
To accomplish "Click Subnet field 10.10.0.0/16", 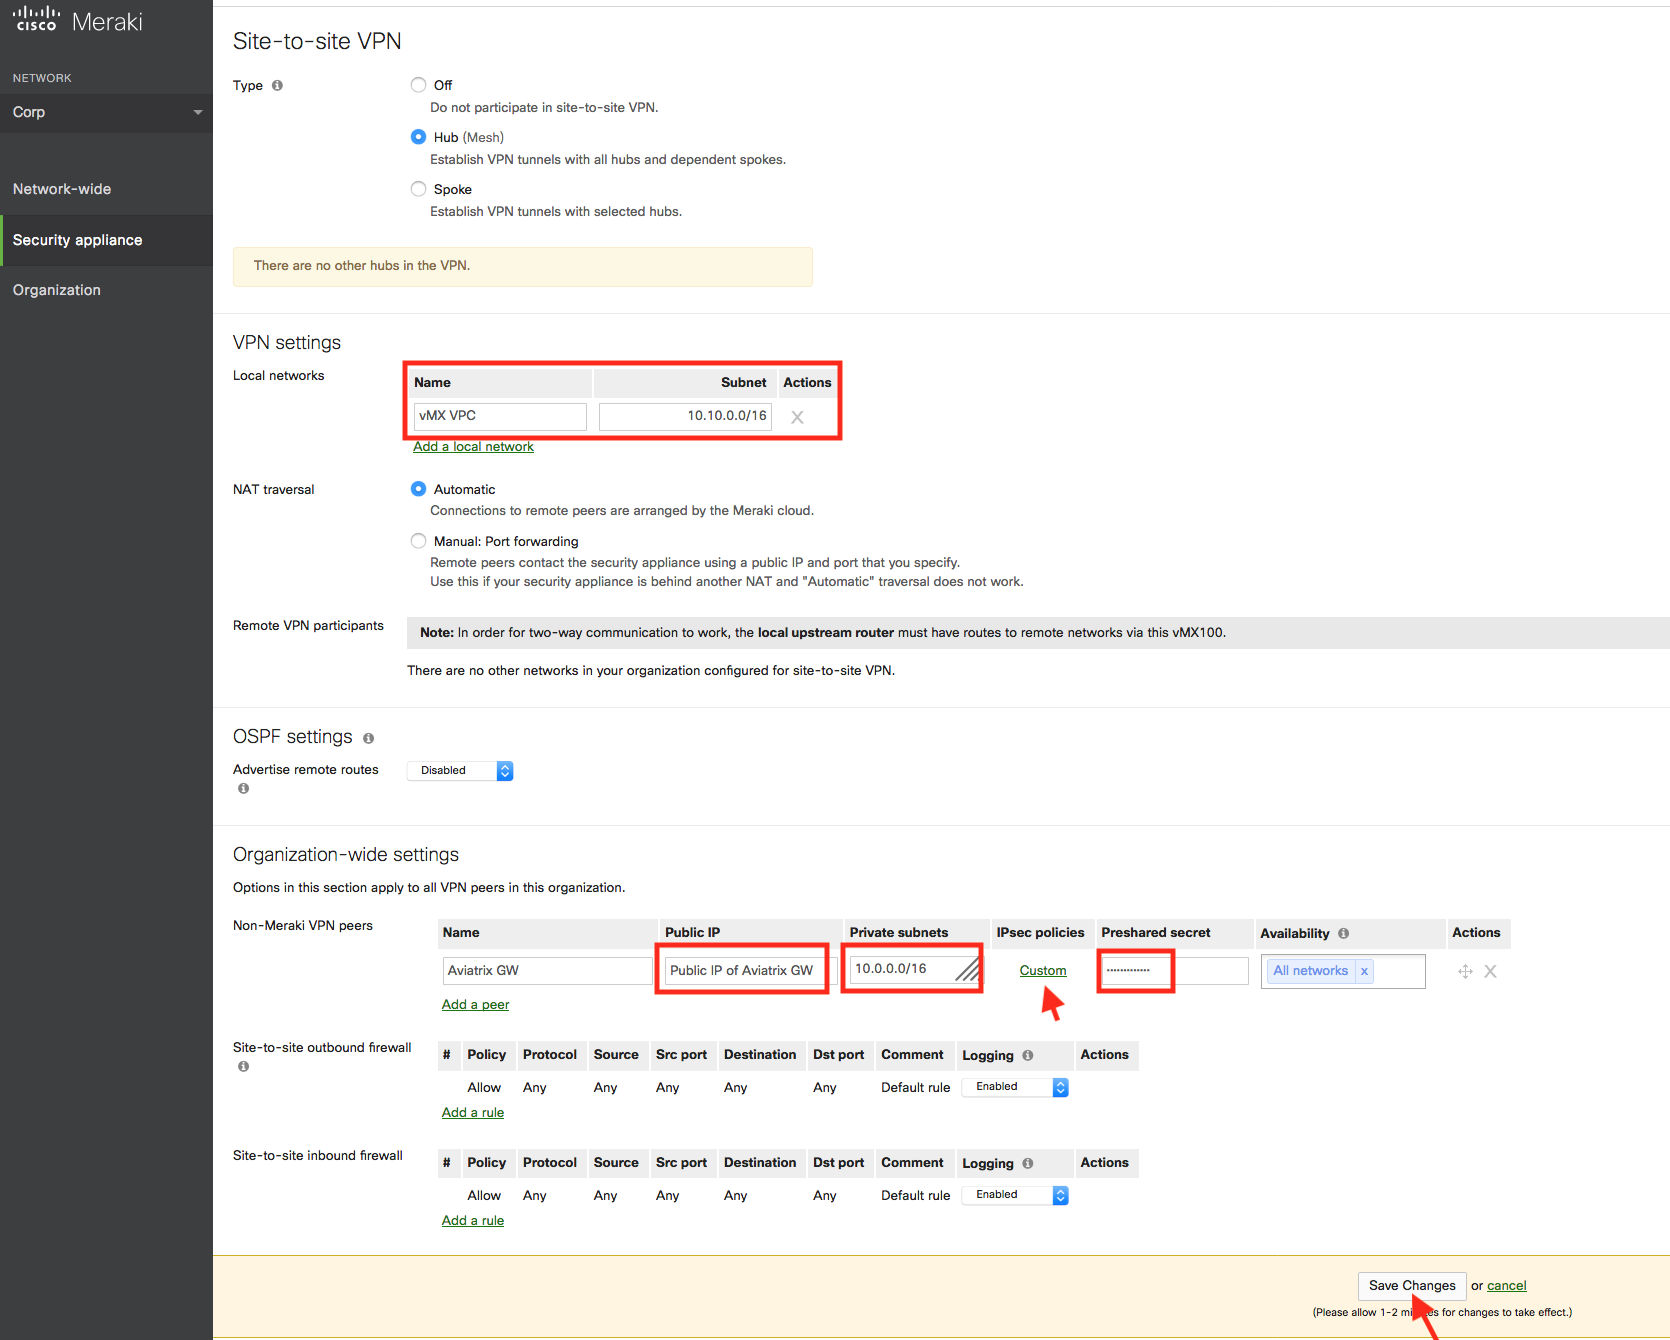I will (x=685, y=416).
